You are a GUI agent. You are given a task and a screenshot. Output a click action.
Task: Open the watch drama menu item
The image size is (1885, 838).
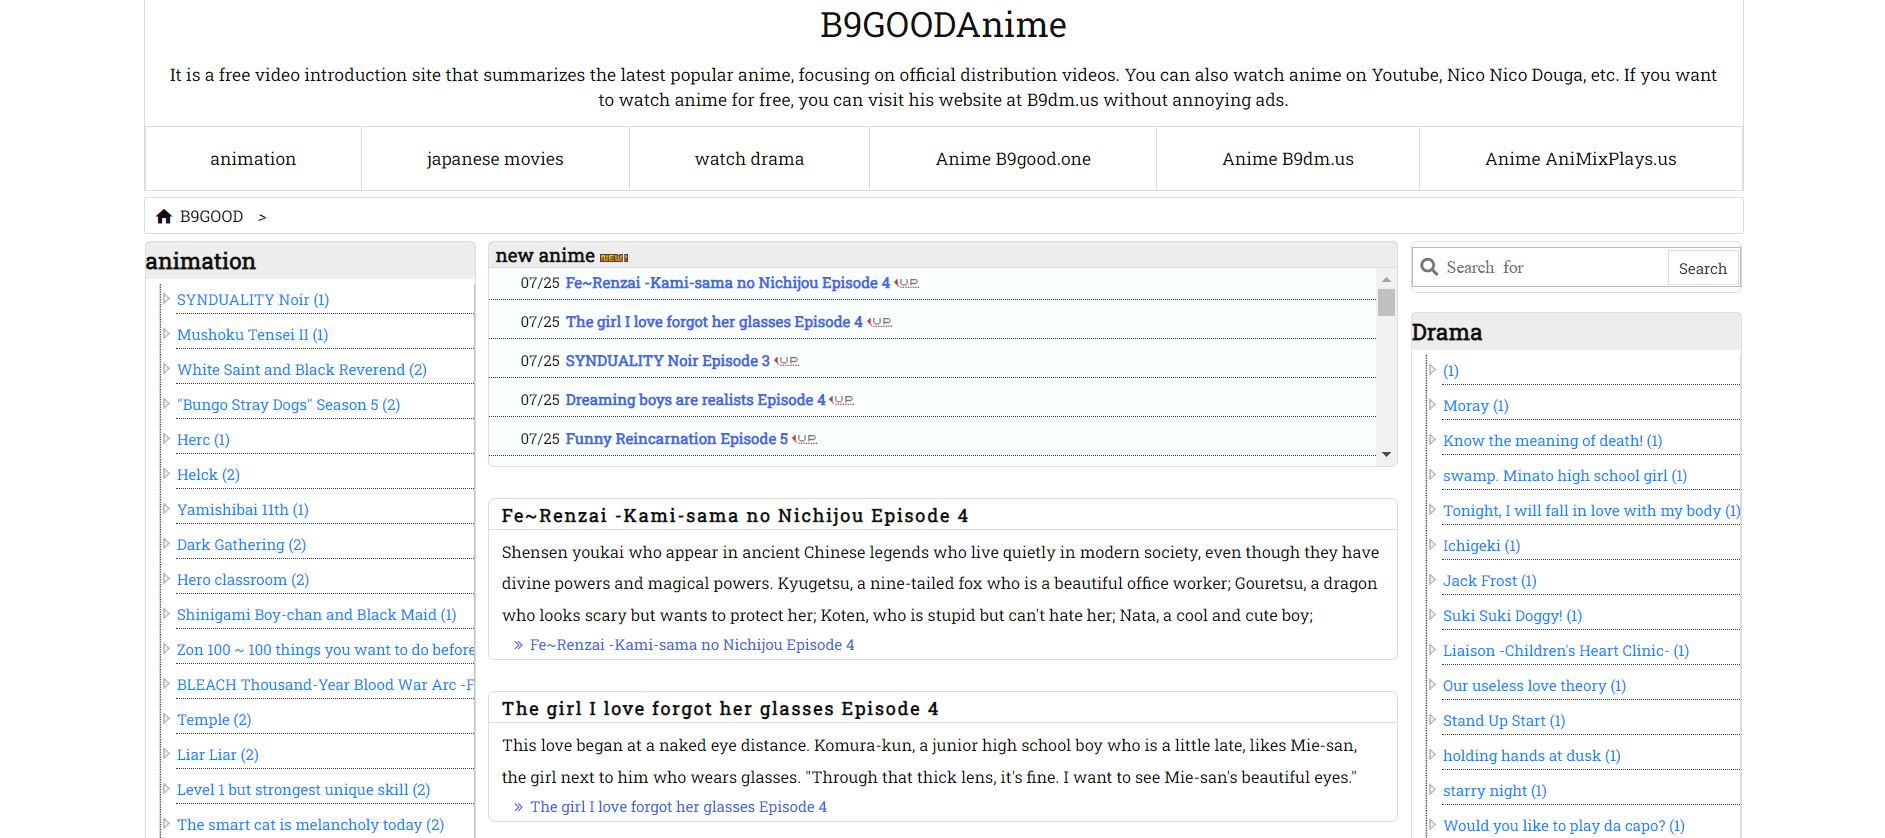(x=749, y=159)
